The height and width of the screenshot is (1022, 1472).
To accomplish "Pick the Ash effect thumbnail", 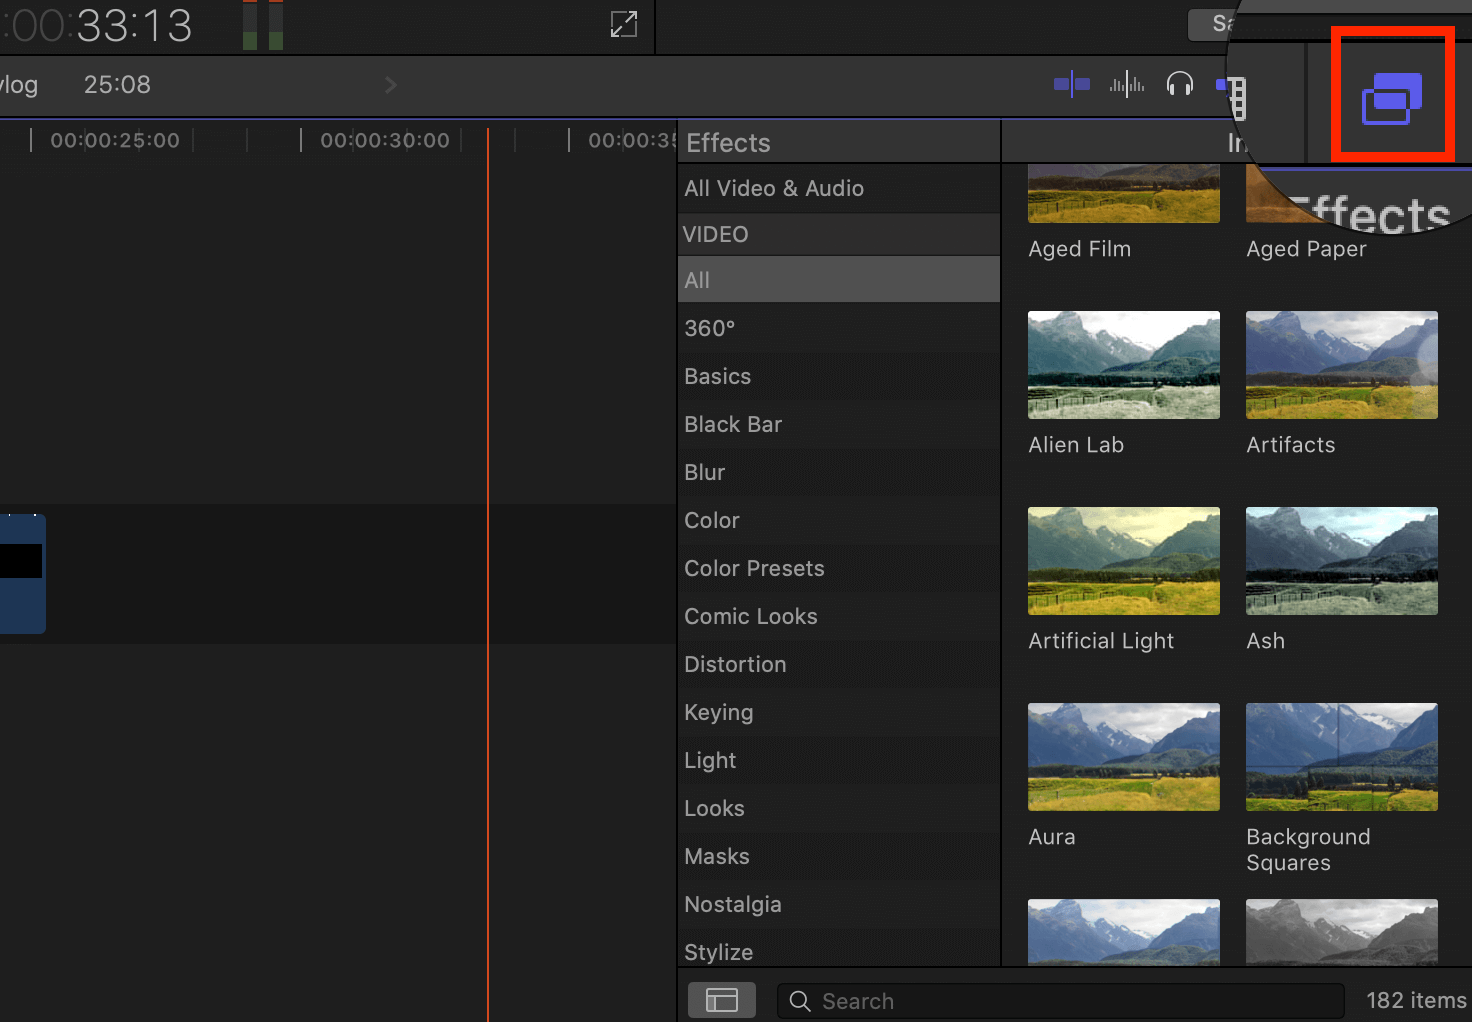I will (x=1342, y=561).
